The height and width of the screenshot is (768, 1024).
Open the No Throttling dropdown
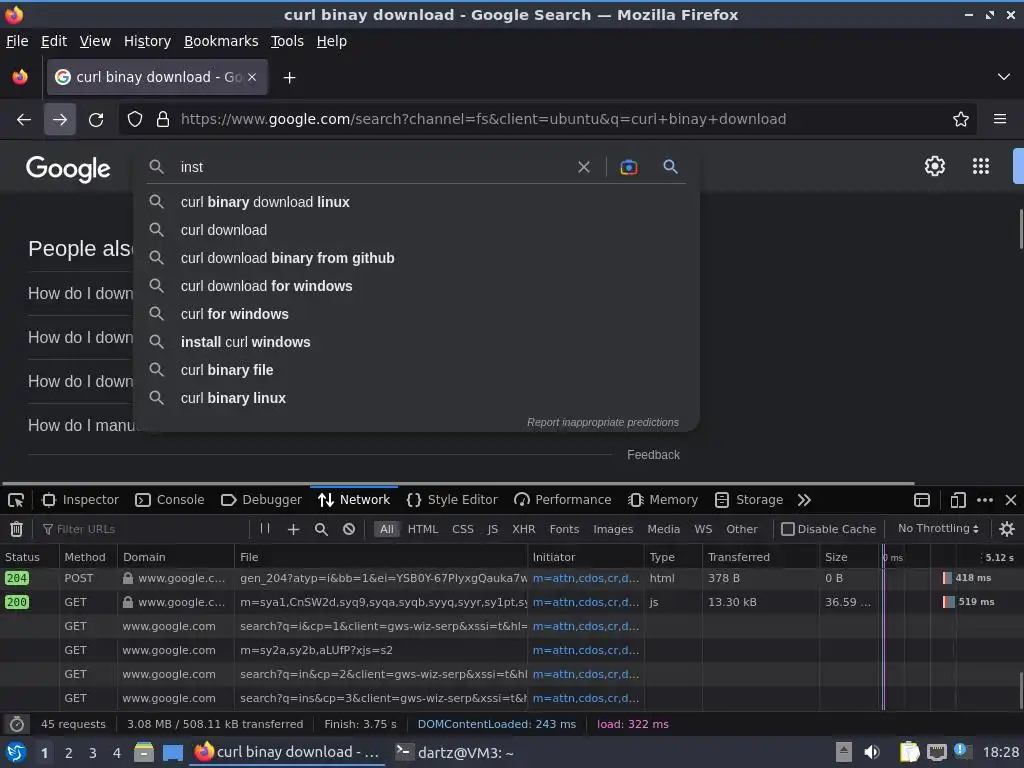938,528
